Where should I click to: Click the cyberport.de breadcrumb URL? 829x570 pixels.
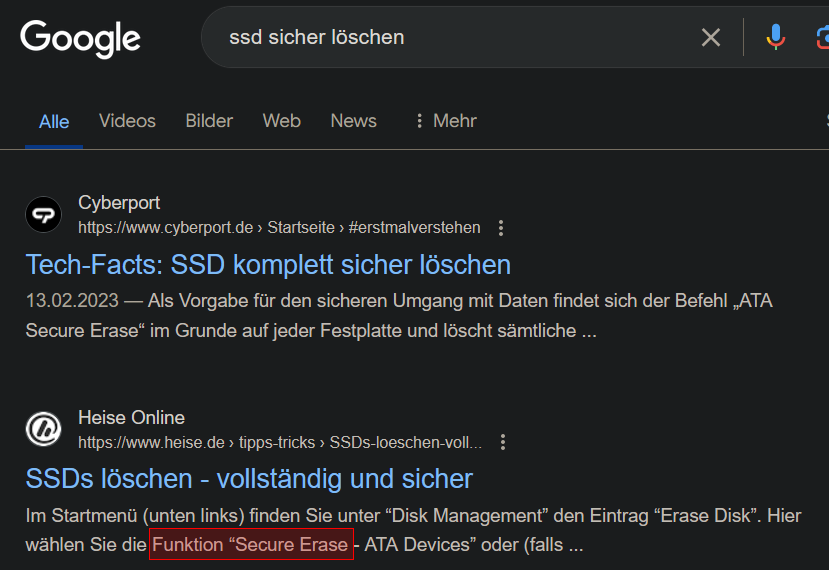(x=279, y=227)
